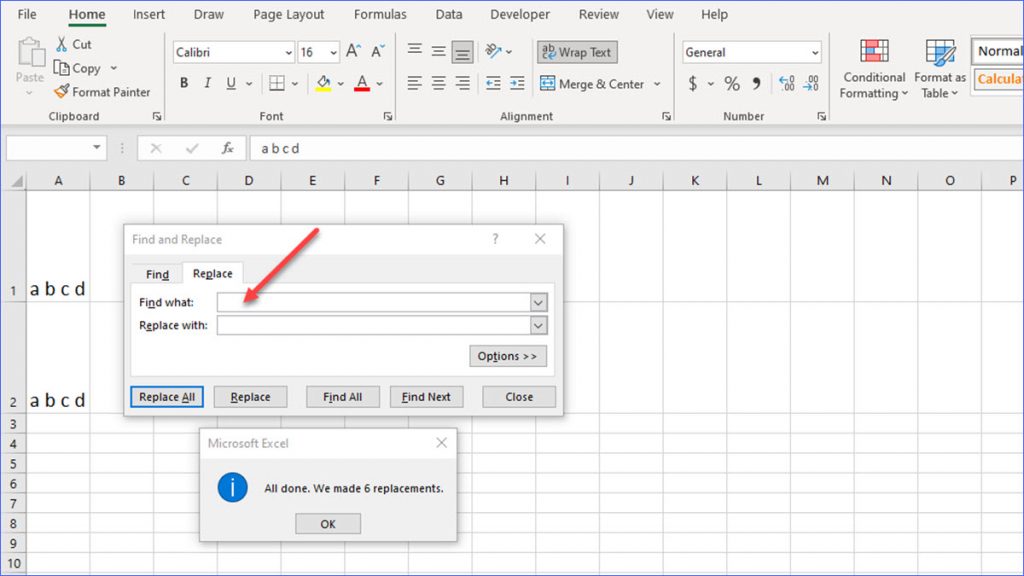Image resolution: width=1024 pixels, height=576 pixels.
Task: Switch to the Find tab
Action: [x=156, y=273]
